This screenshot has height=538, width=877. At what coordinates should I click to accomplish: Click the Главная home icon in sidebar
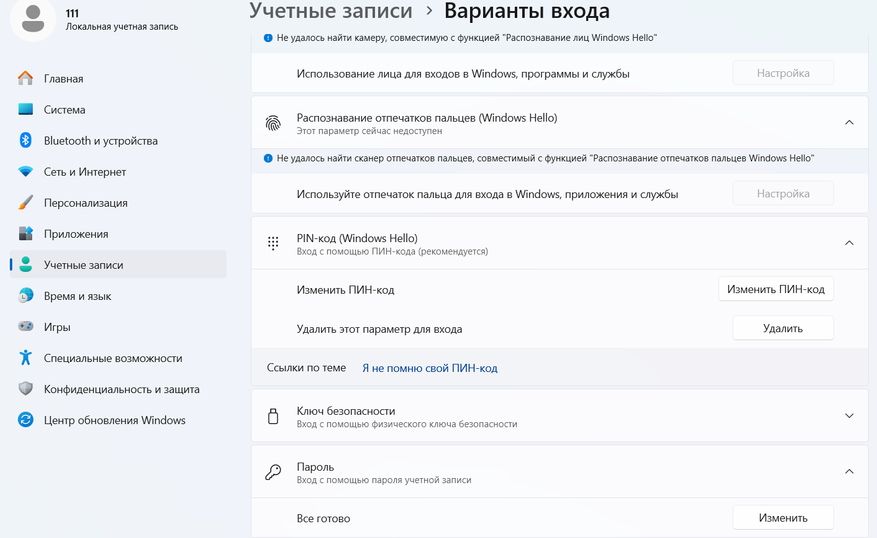26,79
